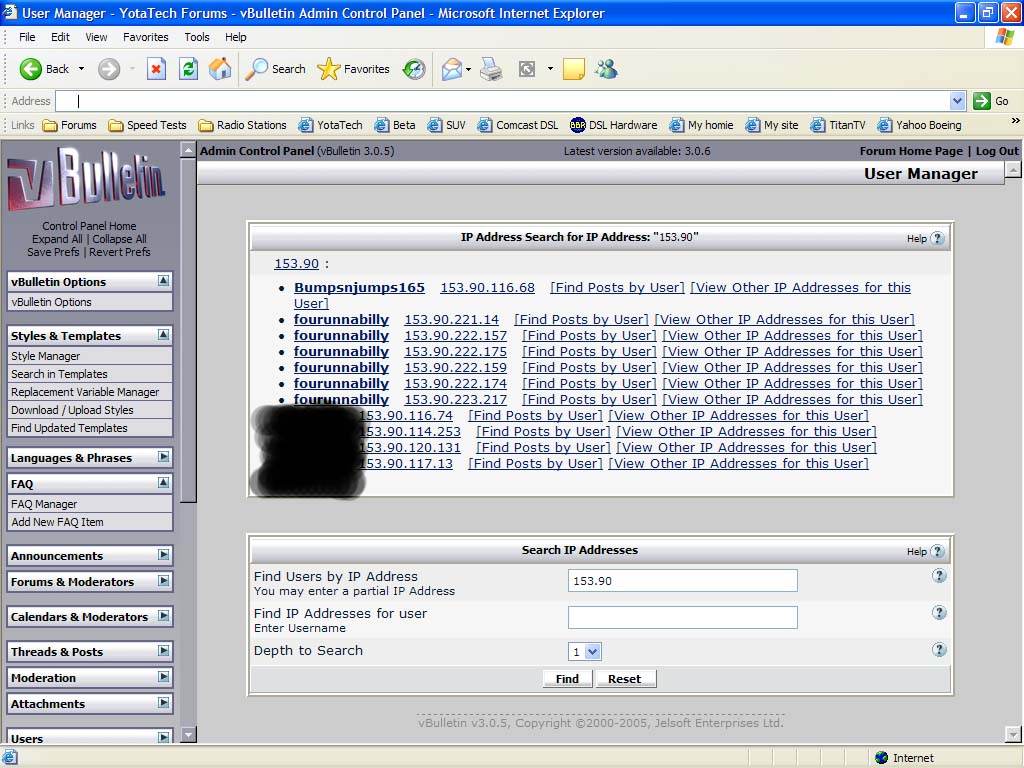Image resolution: width=1024 pixels, height=768 pixels.
Task: Click Find Posts by User for 153.90.221.14
Action: tap(581, 319)
